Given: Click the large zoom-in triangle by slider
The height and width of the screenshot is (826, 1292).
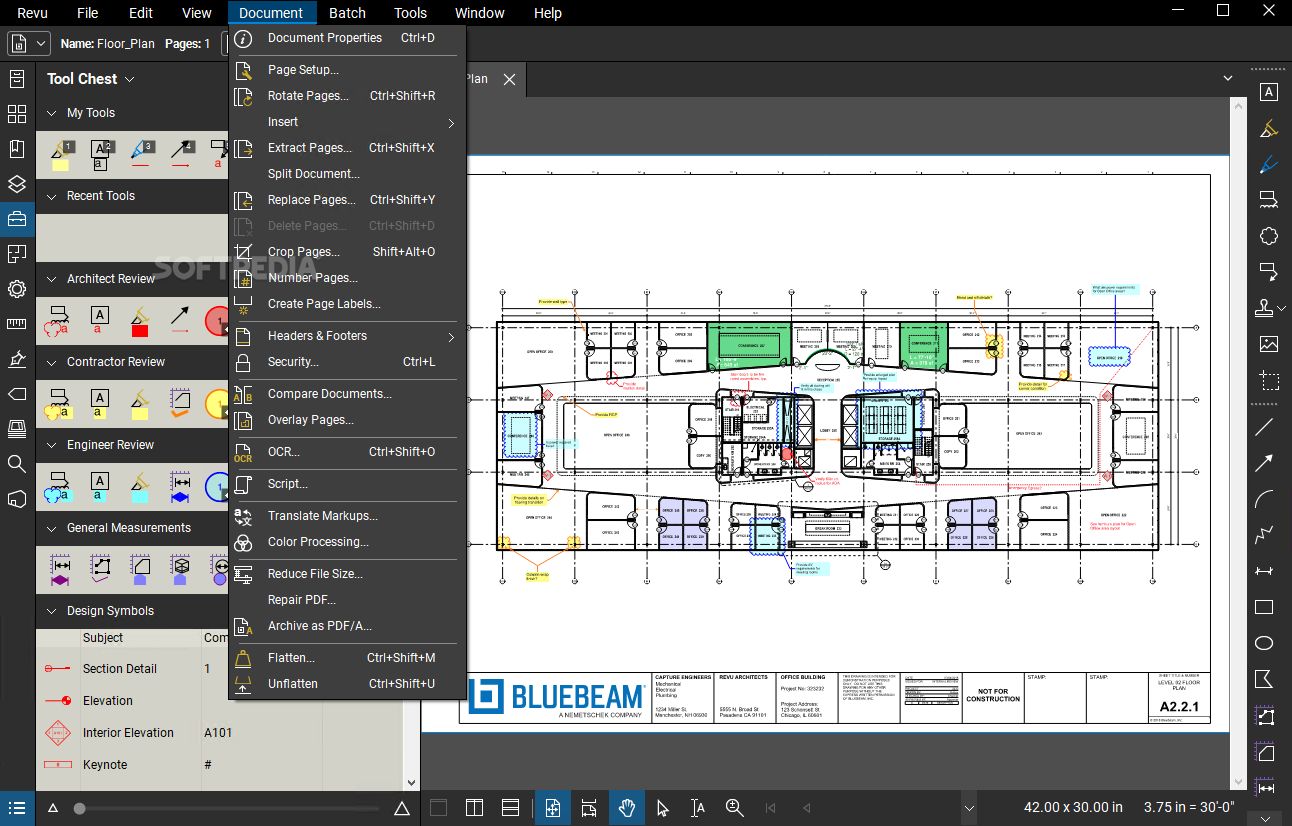Looking at the screenshot, I should 402,809.
